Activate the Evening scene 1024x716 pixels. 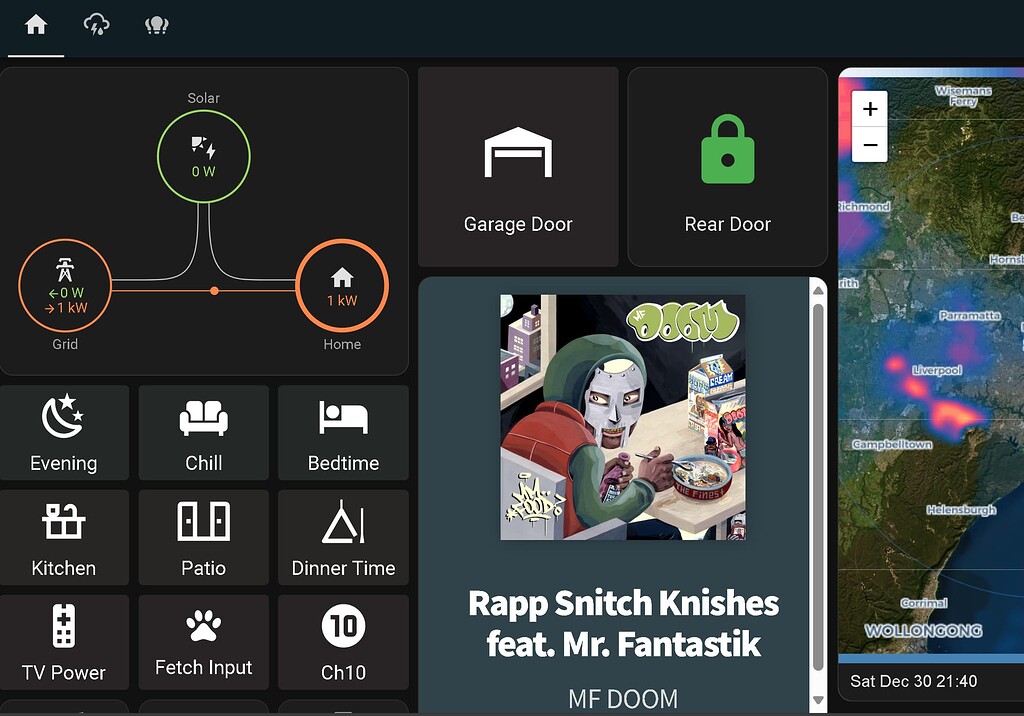[x=64, y=432]
